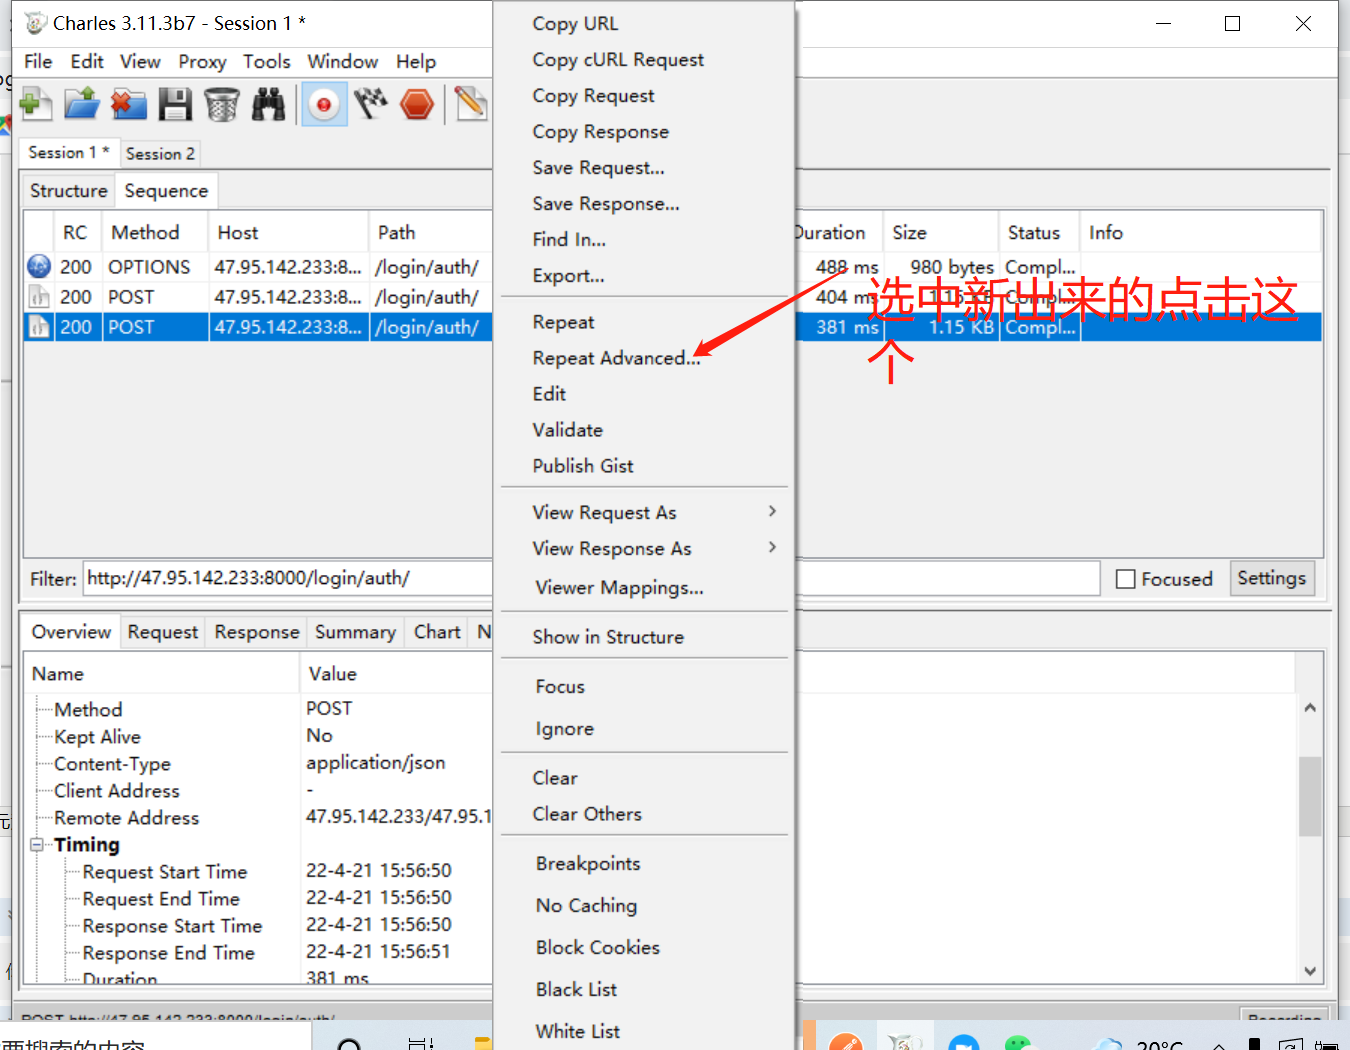Click the document icon on the selected POST row

39,327
